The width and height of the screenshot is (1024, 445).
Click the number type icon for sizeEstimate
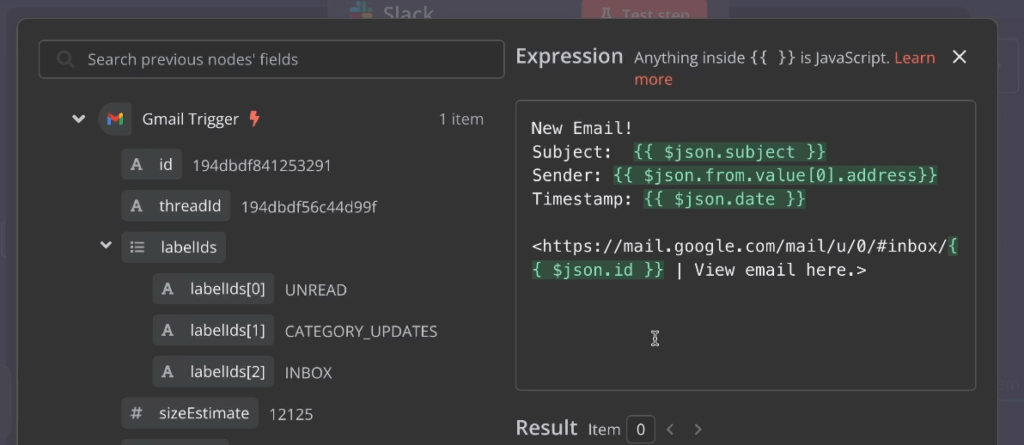[137, 413]
